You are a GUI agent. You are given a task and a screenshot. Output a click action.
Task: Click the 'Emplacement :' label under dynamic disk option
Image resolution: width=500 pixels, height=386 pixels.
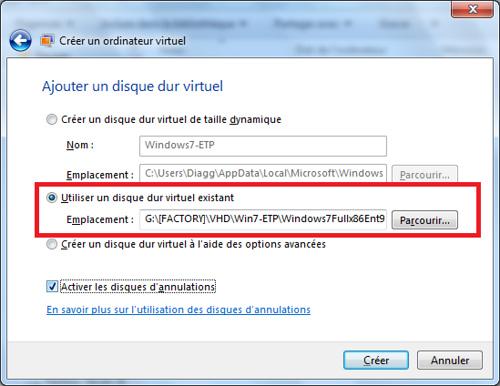pyautogui.click(x=100, y=175)
